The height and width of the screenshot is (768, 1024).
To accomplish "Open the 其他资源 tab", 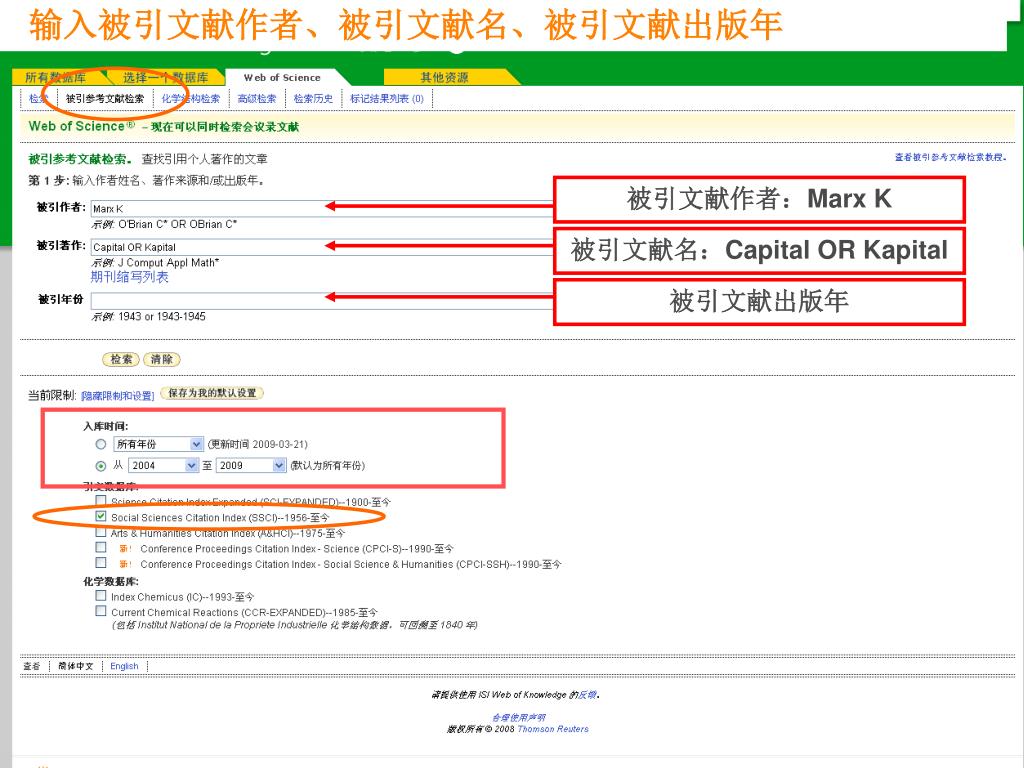I will [x=444, y=78].
